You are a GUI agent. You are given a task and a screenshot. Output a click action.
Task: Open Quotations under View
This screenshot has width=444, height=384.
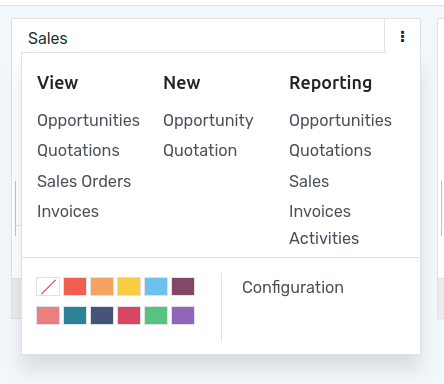(78, 151)
